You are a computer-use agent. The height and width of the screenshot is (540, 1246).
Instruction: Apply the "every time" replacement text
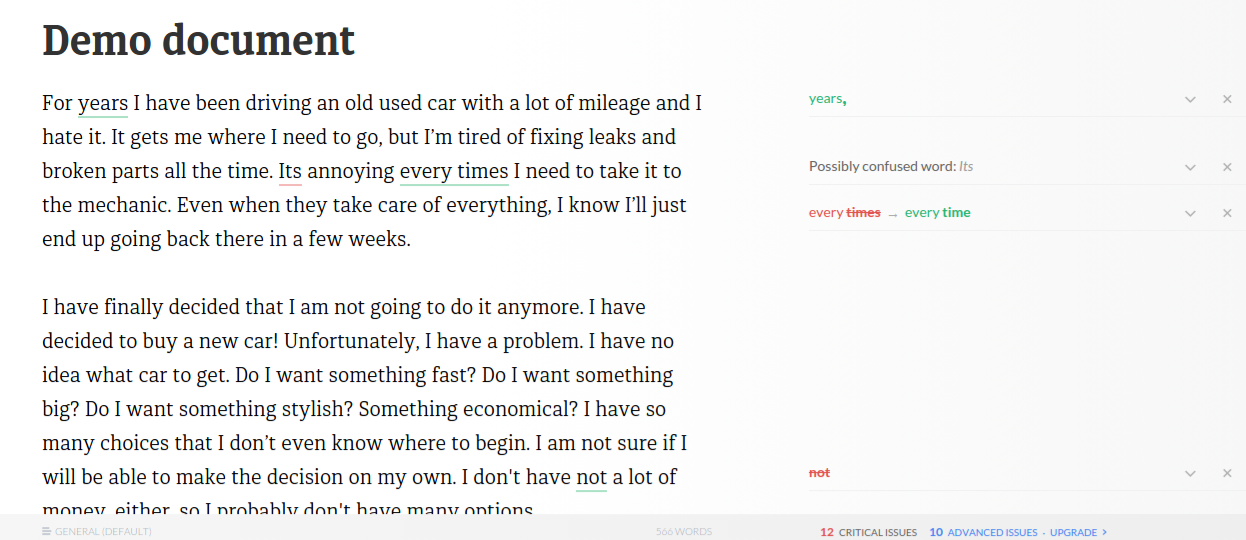coord(937,213)
